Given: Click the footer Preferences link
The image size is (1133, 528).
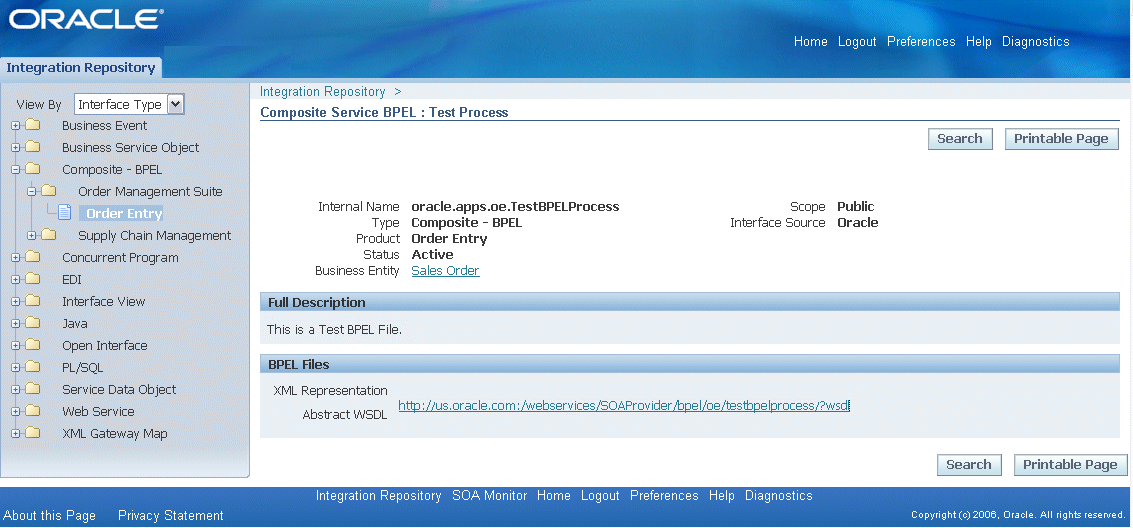Looking at the screenshot, I should pyautogui.click(x=664, y=495).
